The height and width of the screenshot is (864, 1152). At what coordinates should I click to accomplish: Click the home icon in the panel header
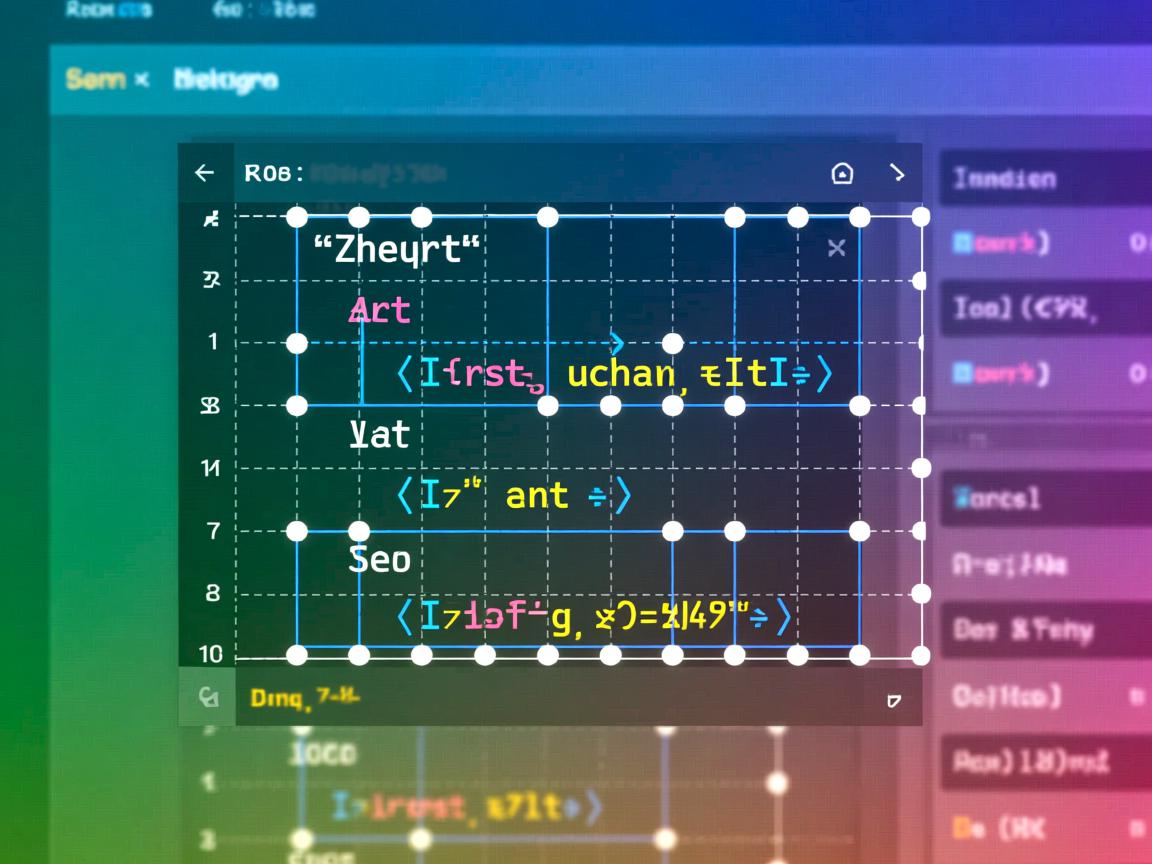click(842, 174)
